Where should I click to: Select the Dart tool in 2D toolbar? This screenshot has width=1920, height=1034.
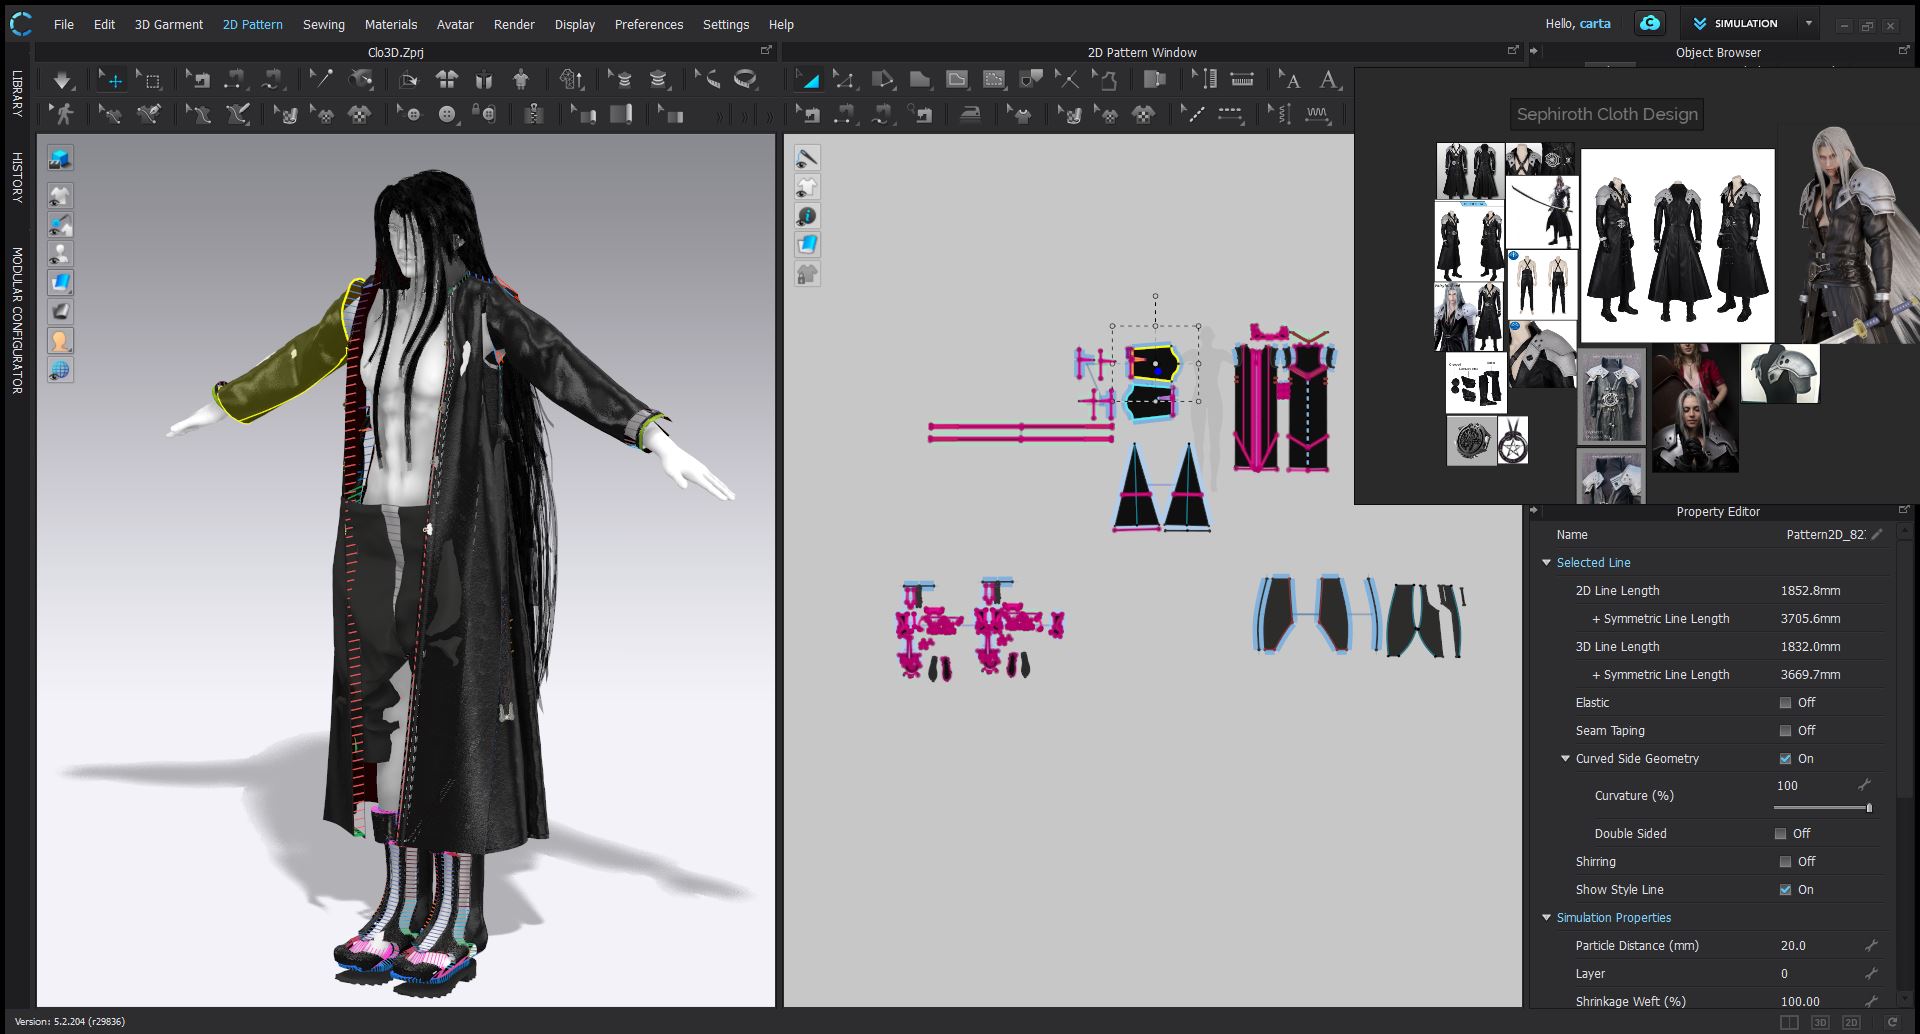(1030, 80)
